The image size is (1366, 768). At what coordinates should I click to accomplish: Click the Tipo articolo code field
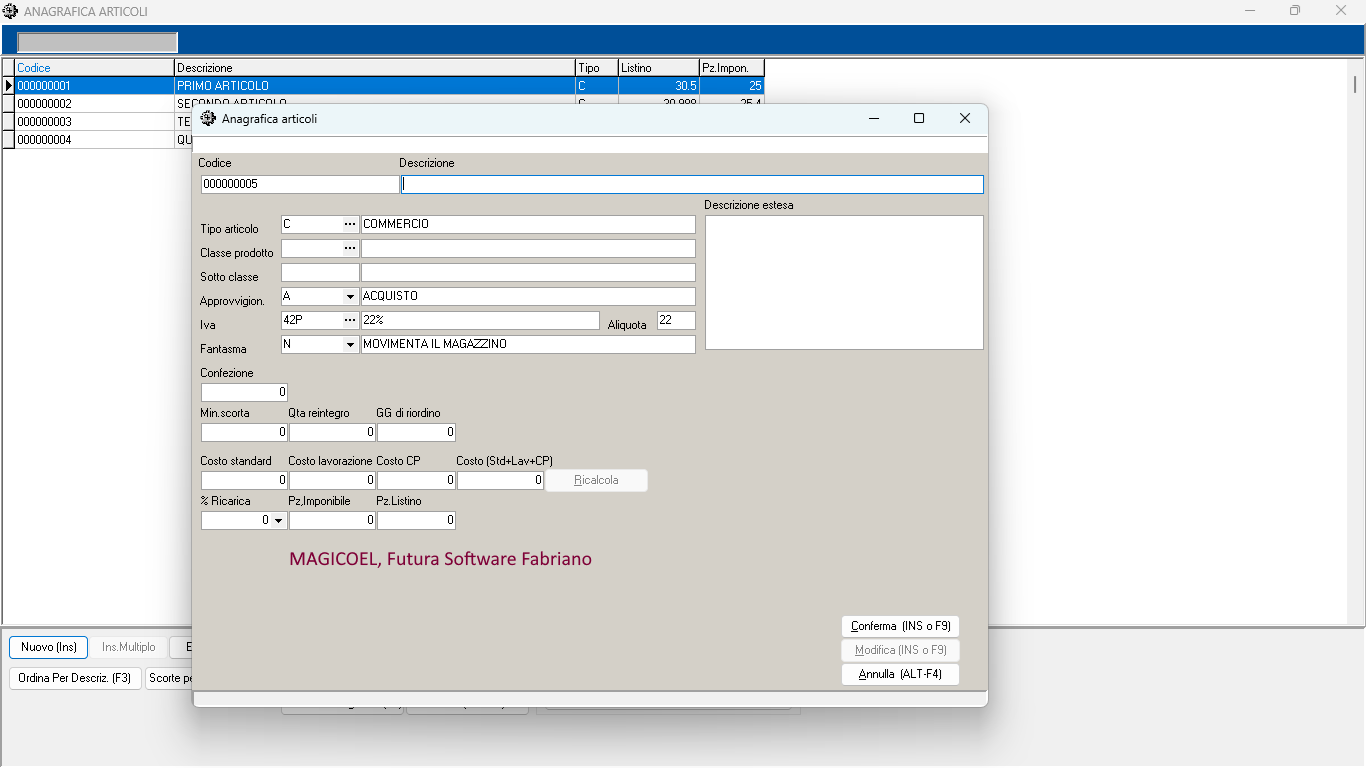pyautogui.click(x=311, y=224)
